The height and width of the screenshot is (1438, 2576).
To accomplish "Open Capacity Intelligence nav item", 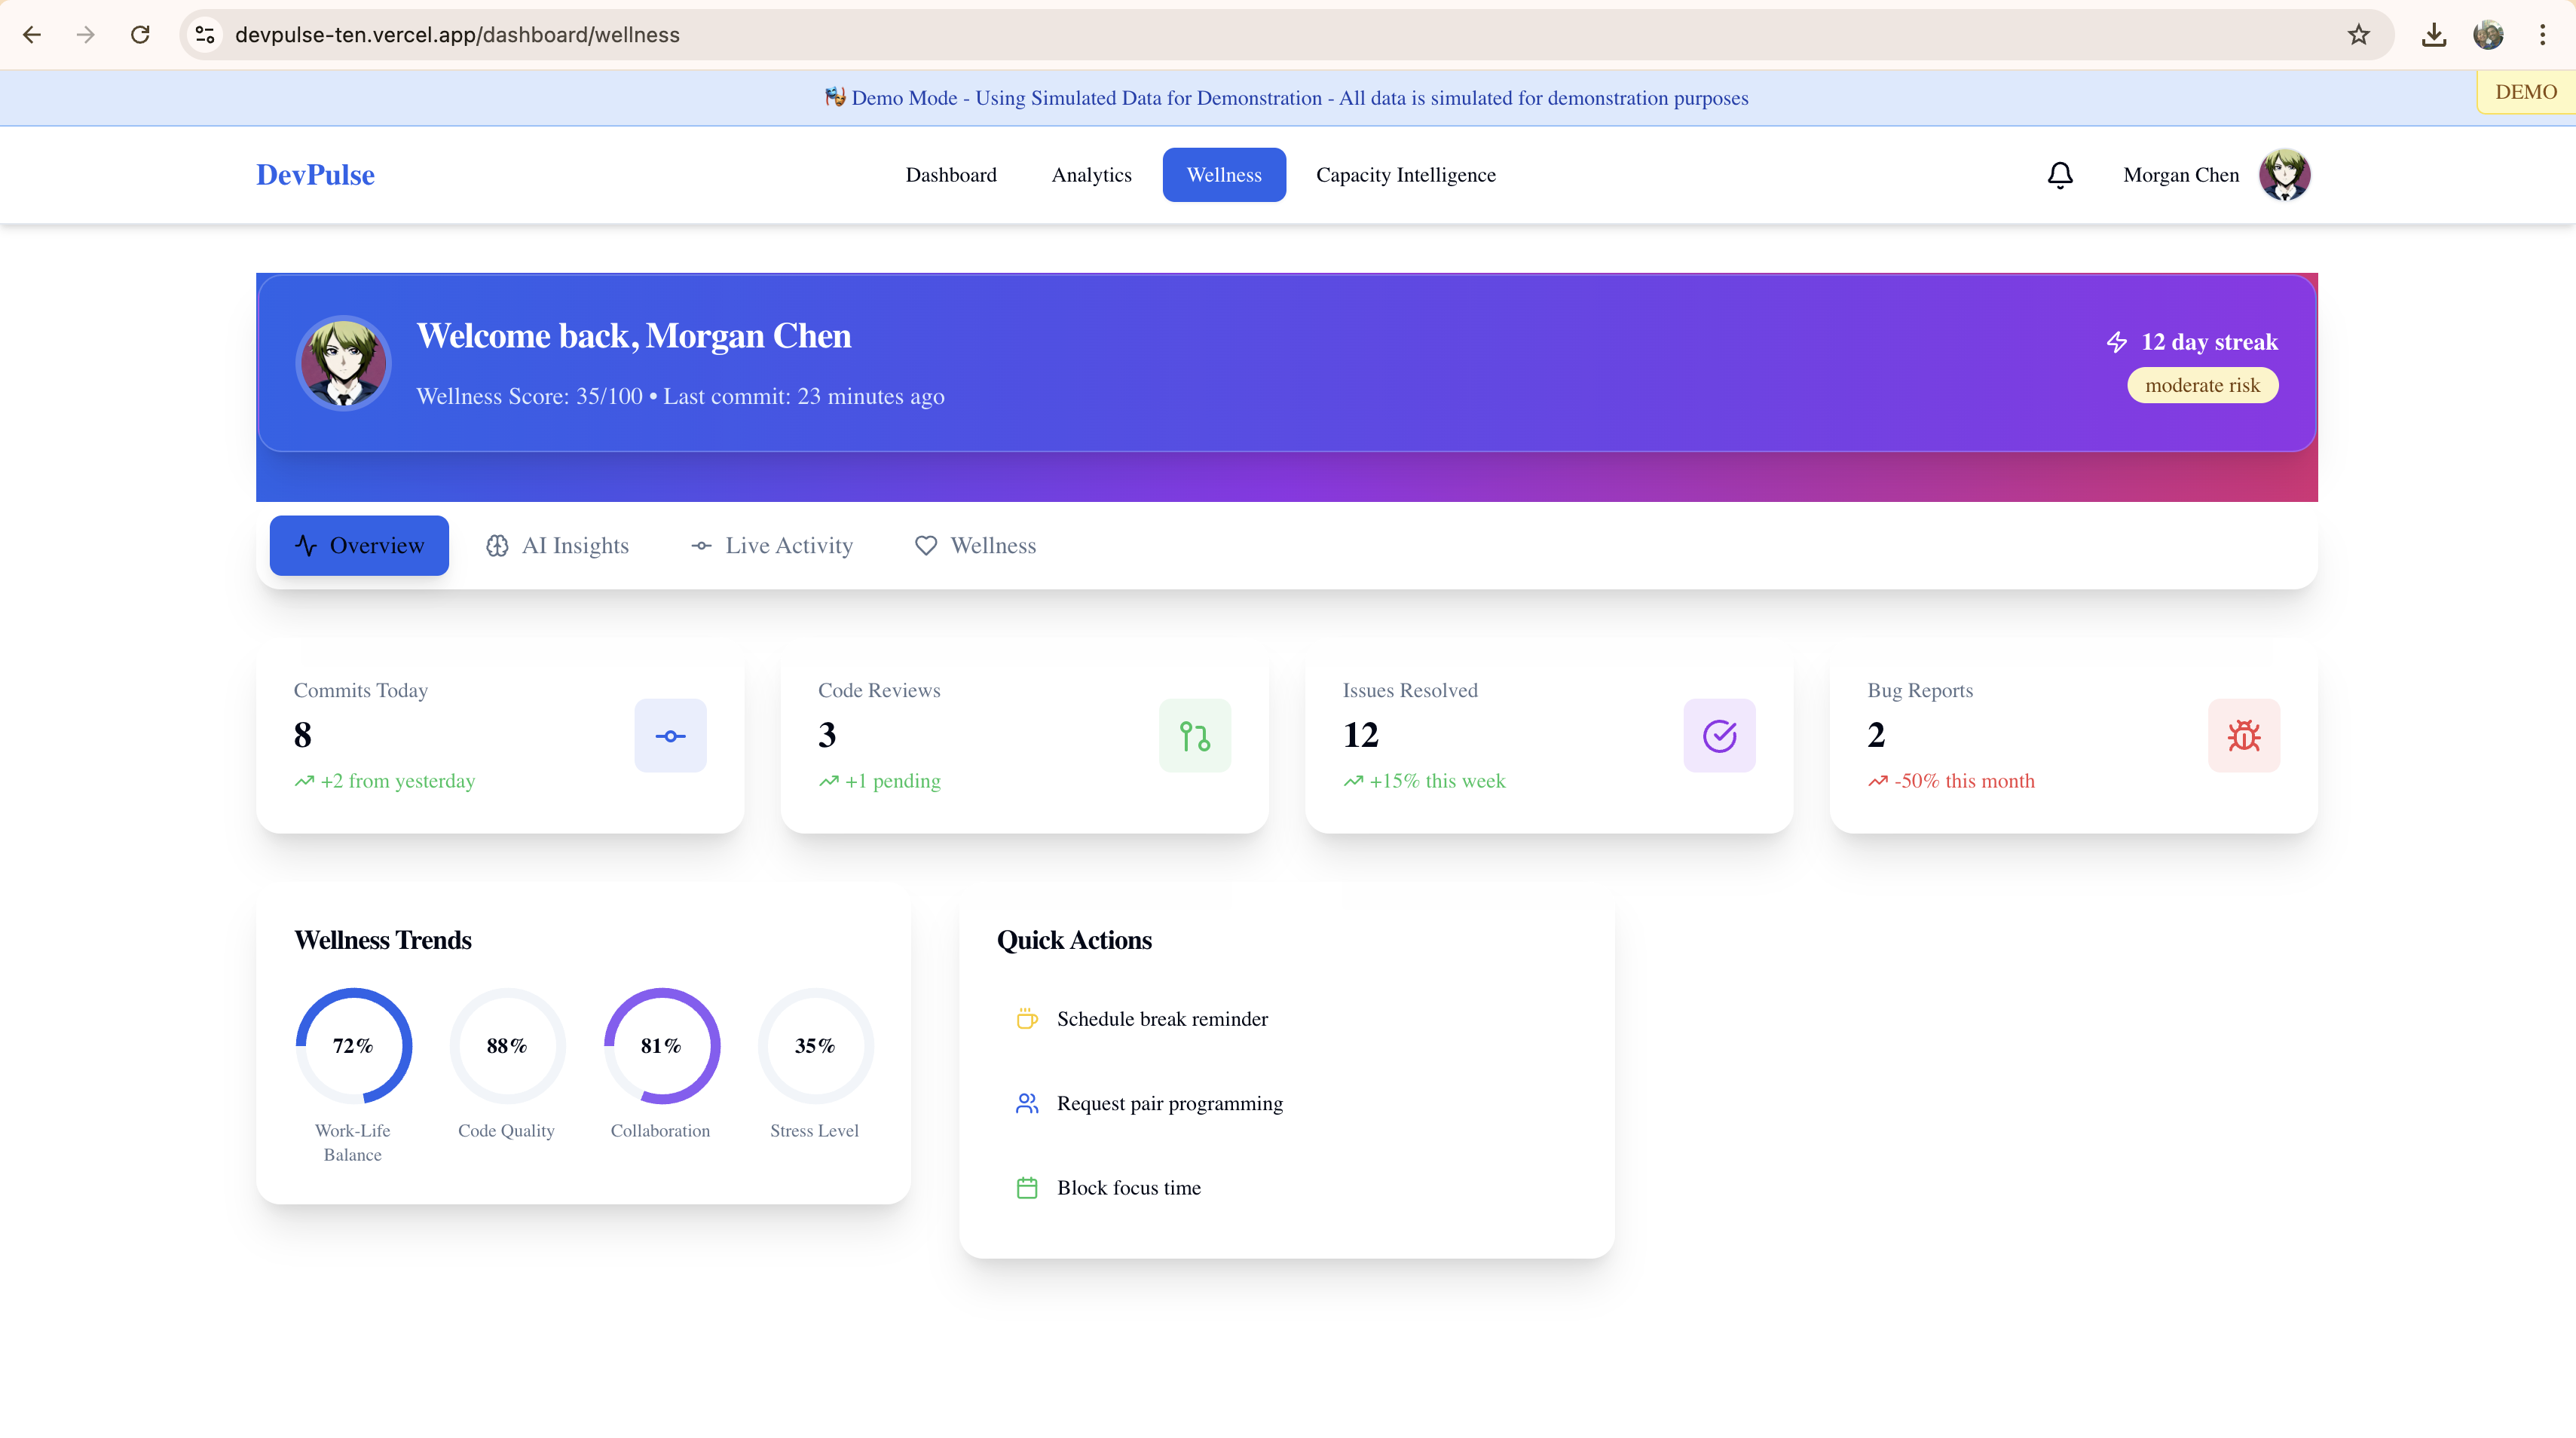I will pyautogui.click(x=1405, y=175).
